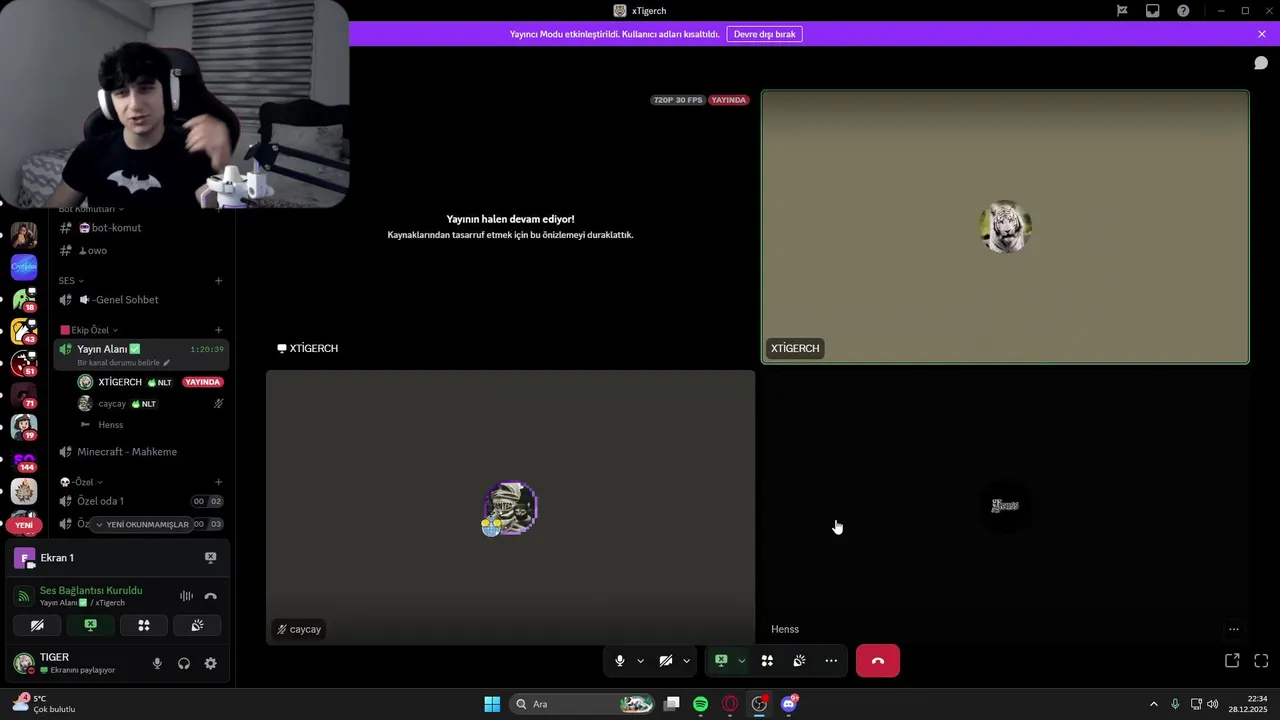The height and width of the screenshot is (720, 1280).
Task: Open the Windows Start menu
Action: [x=492, y=704]
